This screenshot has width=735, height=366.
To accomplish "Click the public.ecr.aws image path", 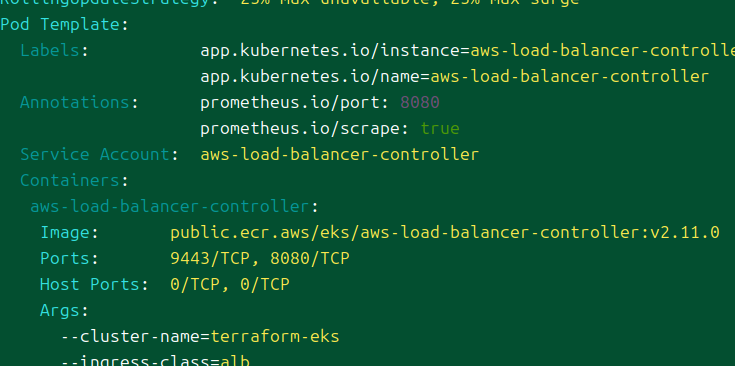I will pyautogui.click(x=407, y=232).
